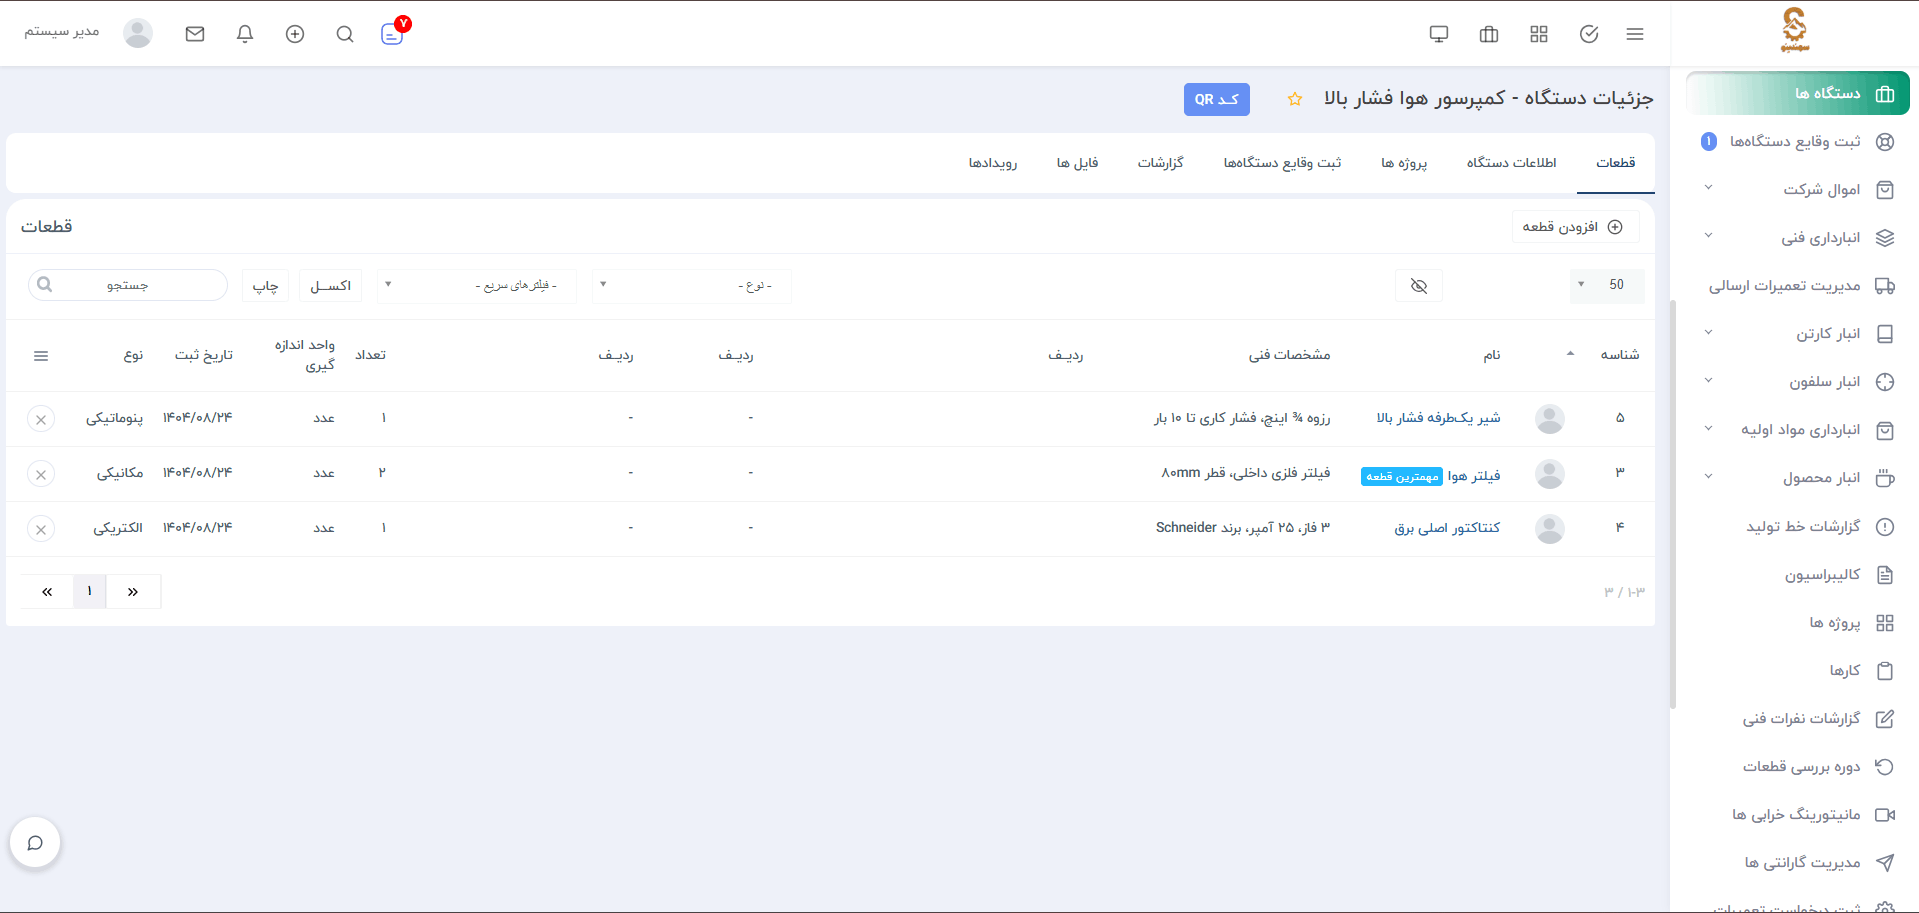
Task: Click avatar of فیلتر هوا row
Action: [x=1550, y=474]
